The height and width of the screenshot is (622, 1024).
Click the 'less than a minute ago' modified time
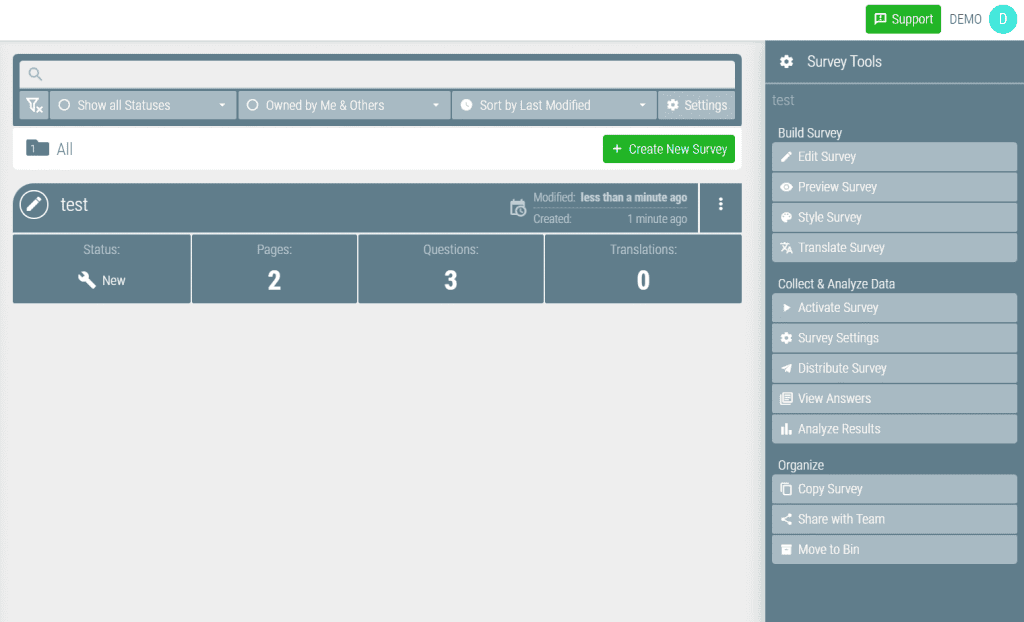633,197
